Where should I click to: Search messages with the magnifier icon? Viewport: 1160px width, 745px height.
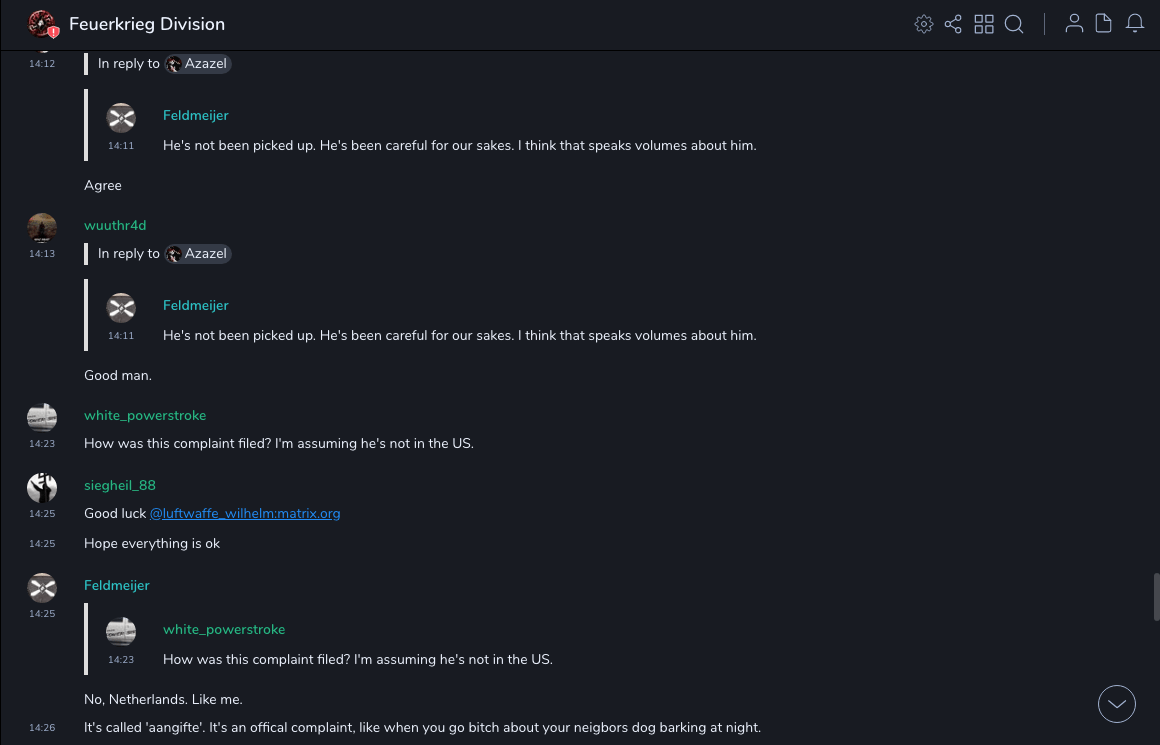click(x=1014, y=24)
